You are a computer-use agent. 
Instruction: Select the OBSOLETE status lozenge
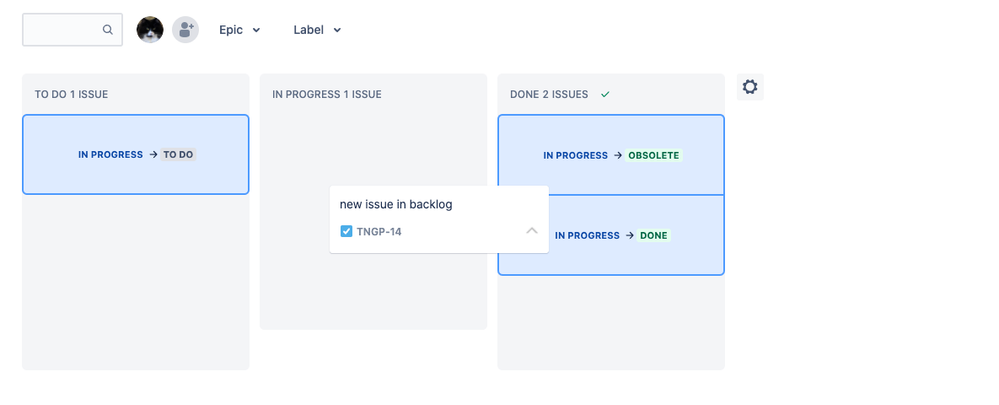[x=654, y=155]
